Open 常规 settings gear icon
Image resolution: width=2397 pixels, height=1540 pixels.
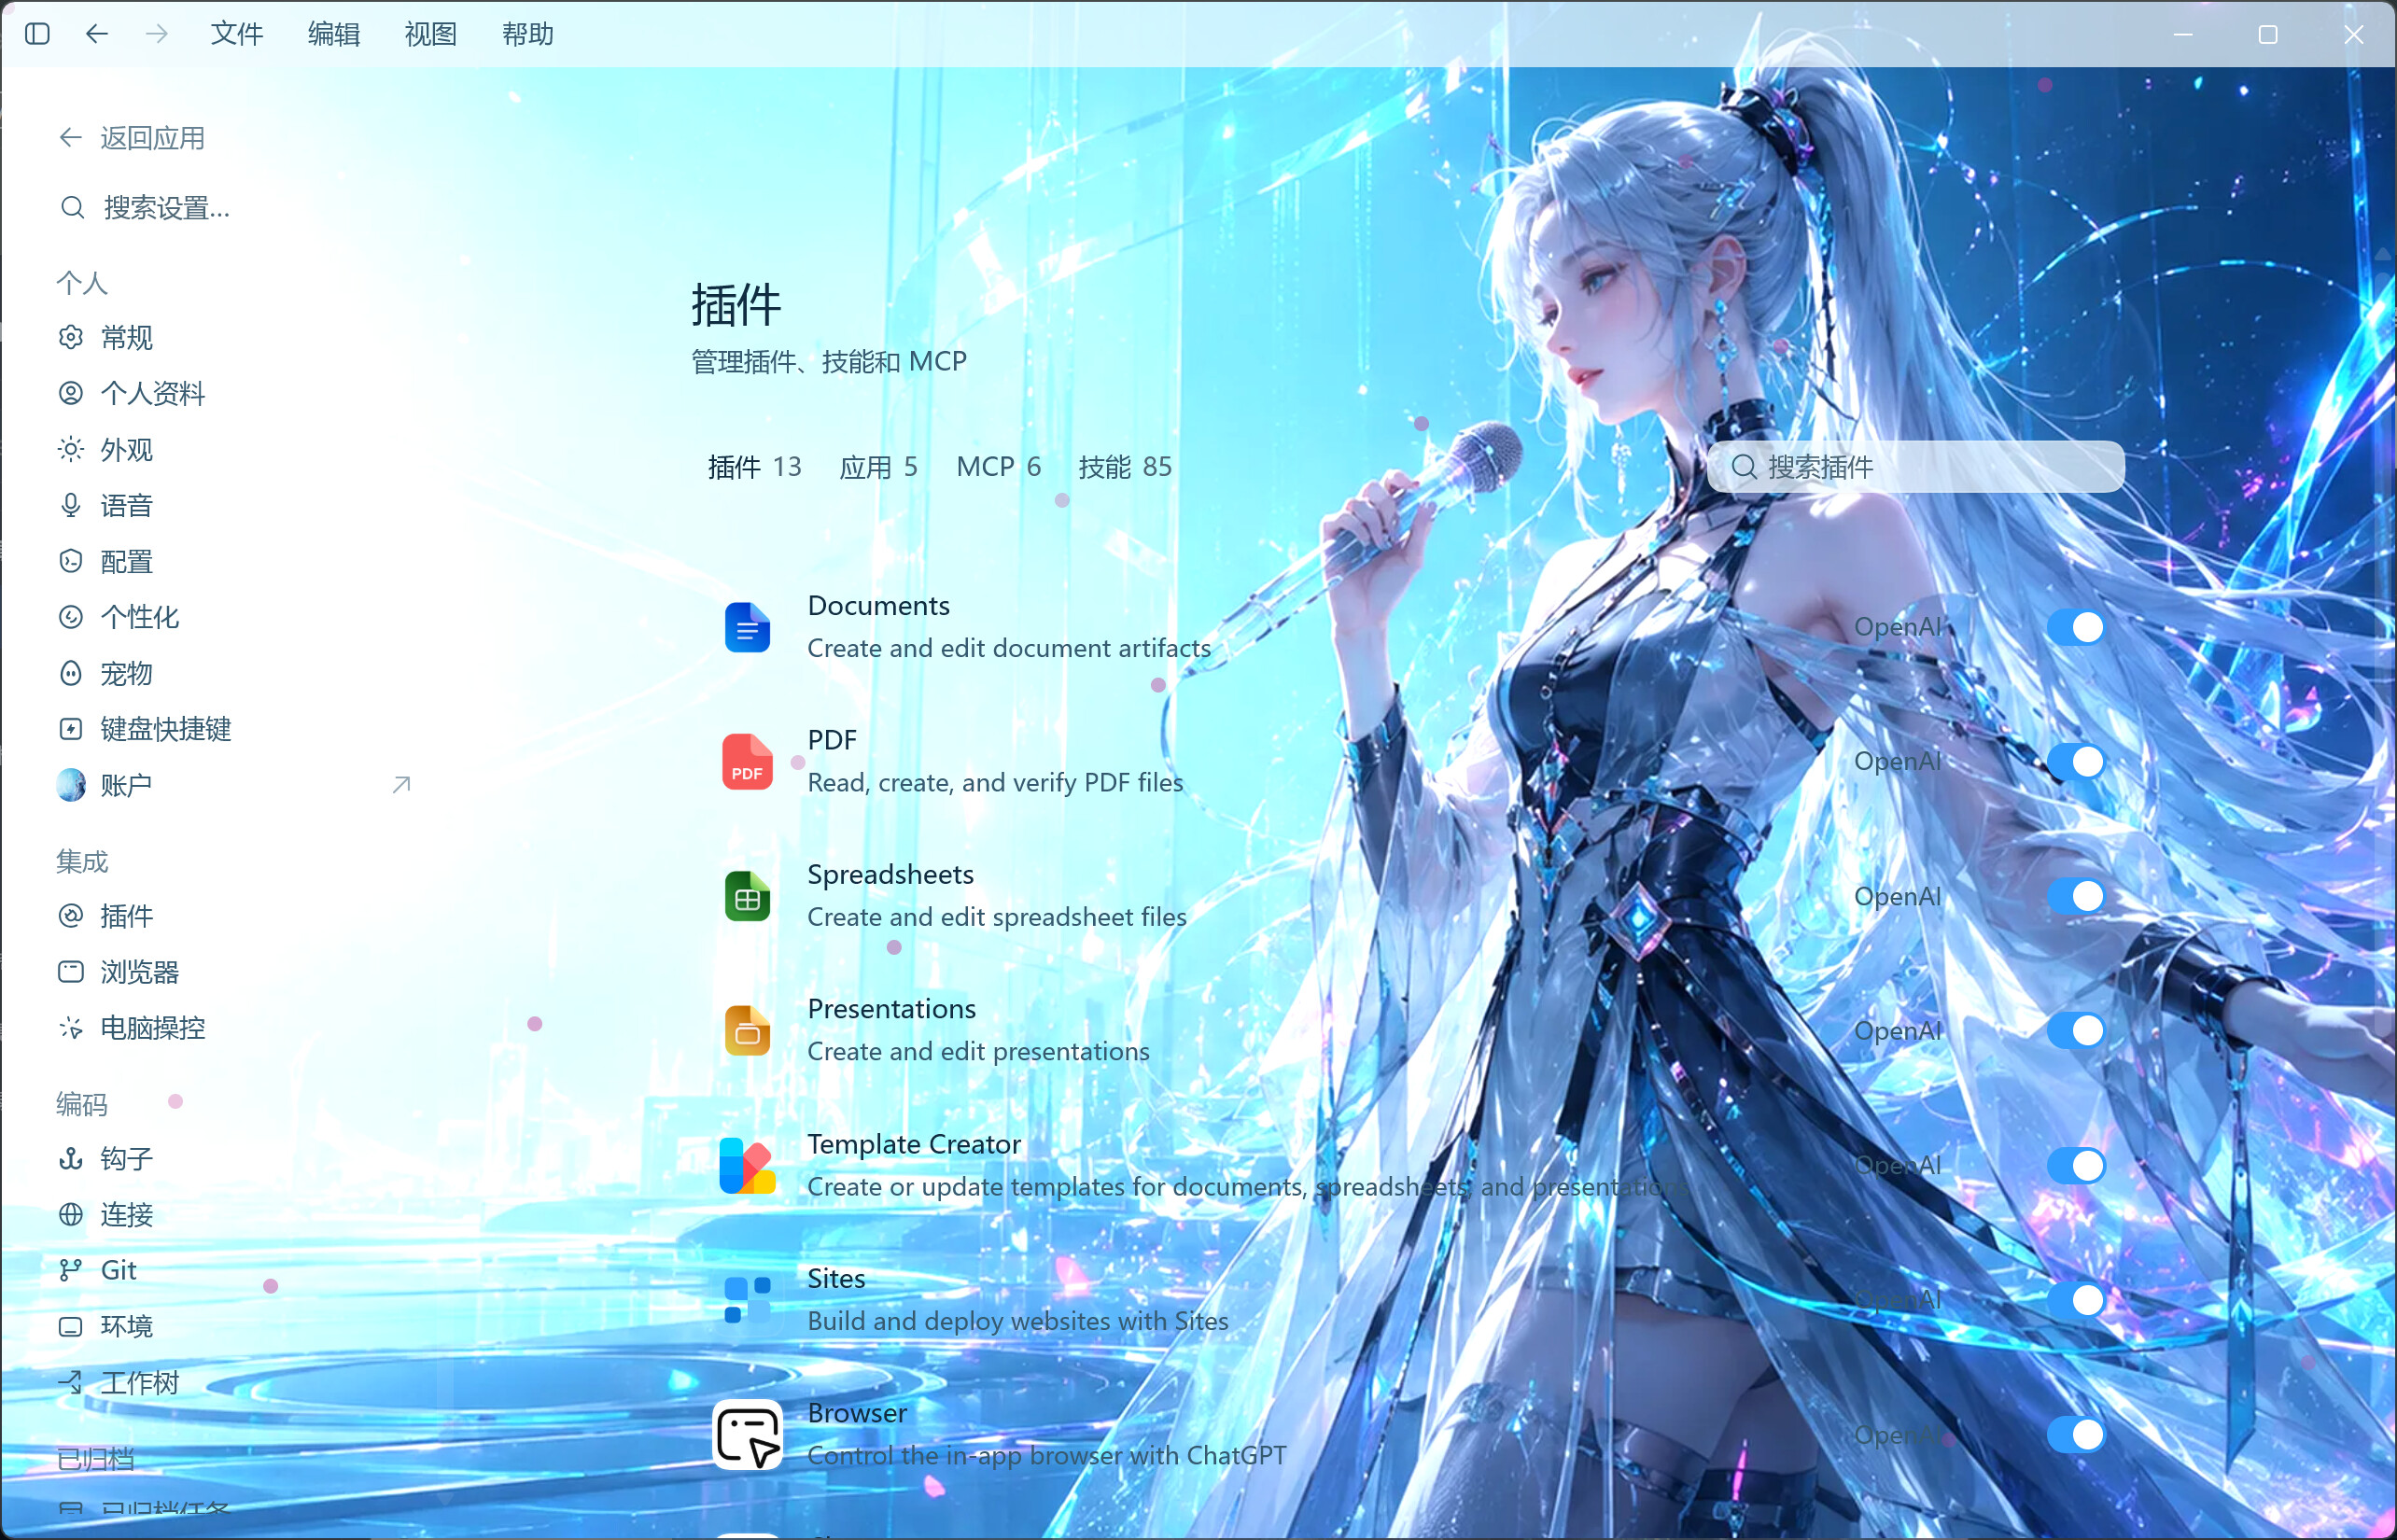(x=70, y=338)
